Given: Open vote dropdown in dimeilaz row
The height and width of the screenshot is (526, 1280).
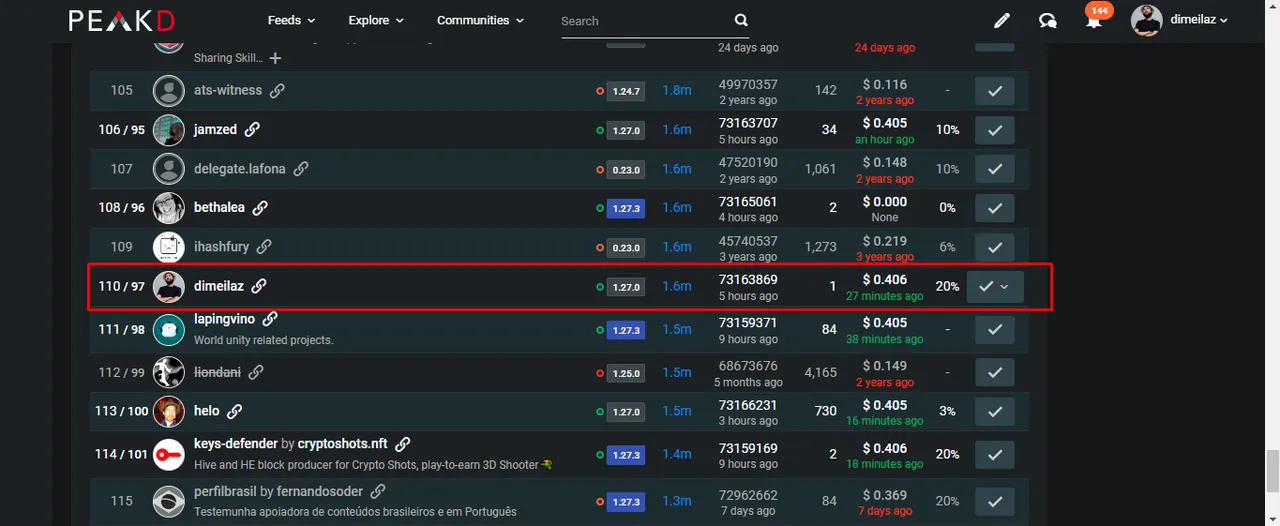Looking at the screenshot, I should [x=1005, y=286].
